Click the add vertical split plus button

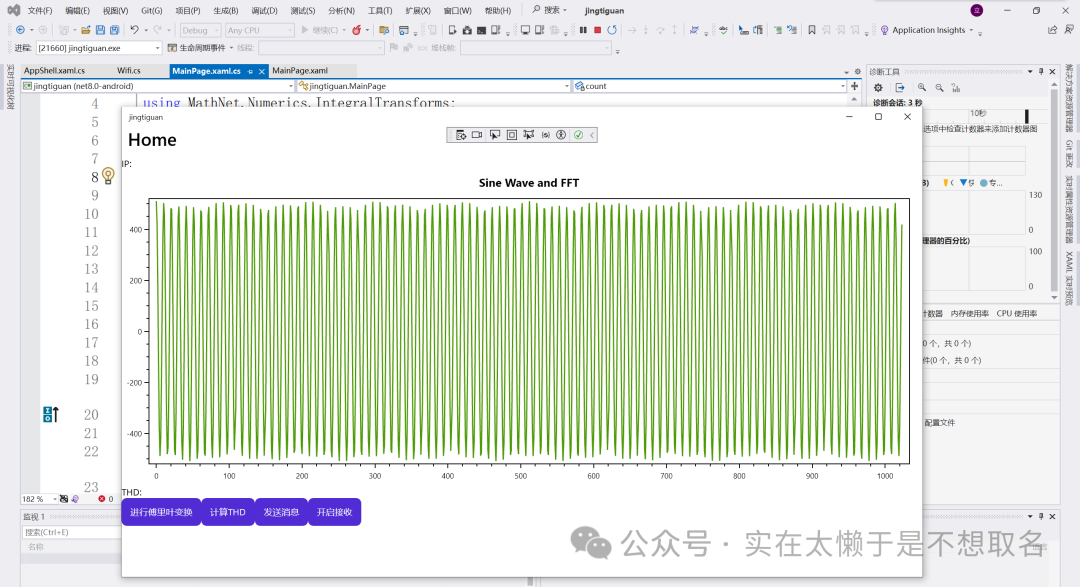[855, 86]
